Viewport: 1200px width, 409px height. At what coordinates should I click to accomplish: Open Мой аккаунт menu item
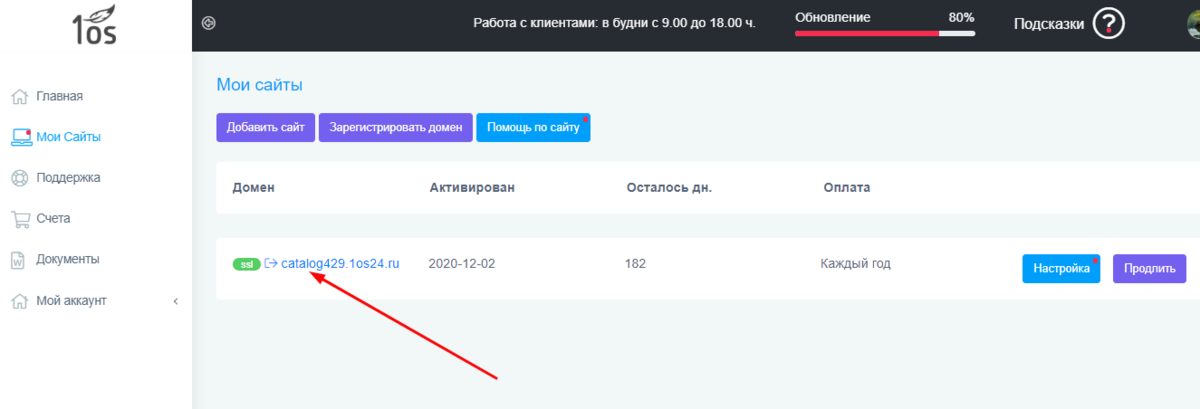point(71,300)
